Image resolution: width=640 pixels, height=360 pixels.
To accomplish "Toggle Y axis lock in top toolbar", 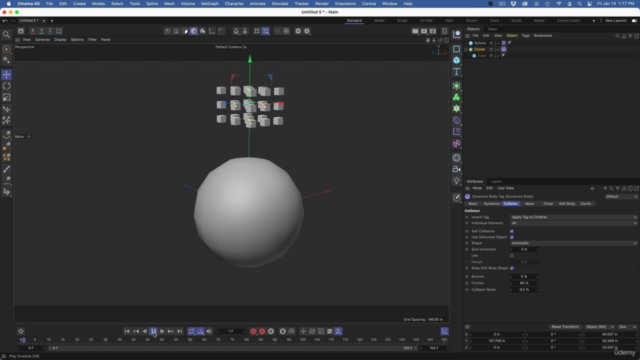I will pos(41,31).
